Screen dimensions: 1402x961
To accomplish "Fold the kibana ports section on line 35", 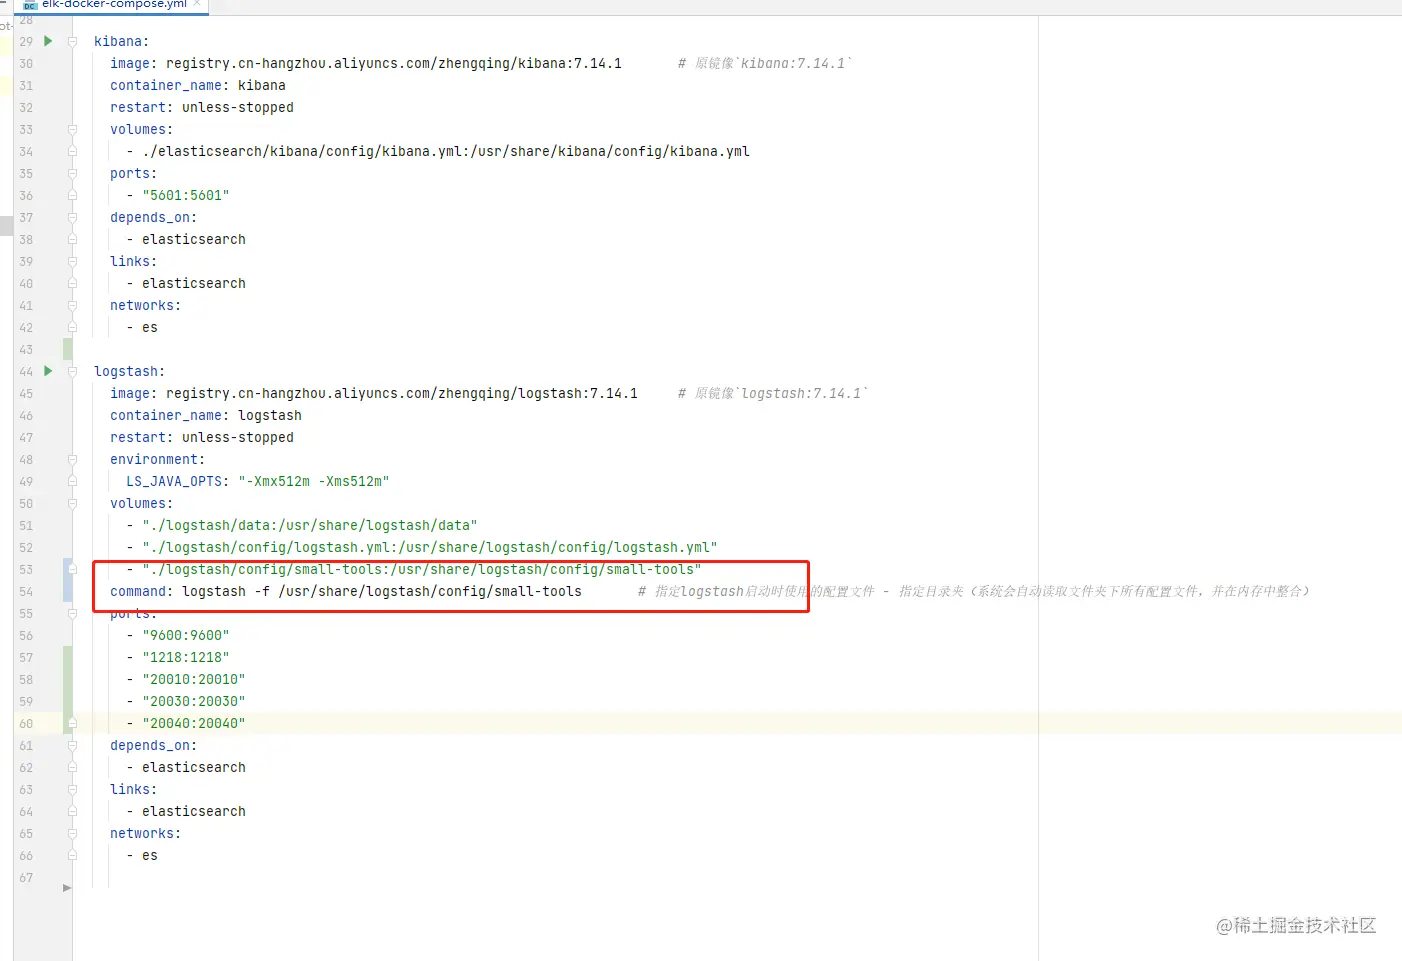I will click(x=72, y=173).
